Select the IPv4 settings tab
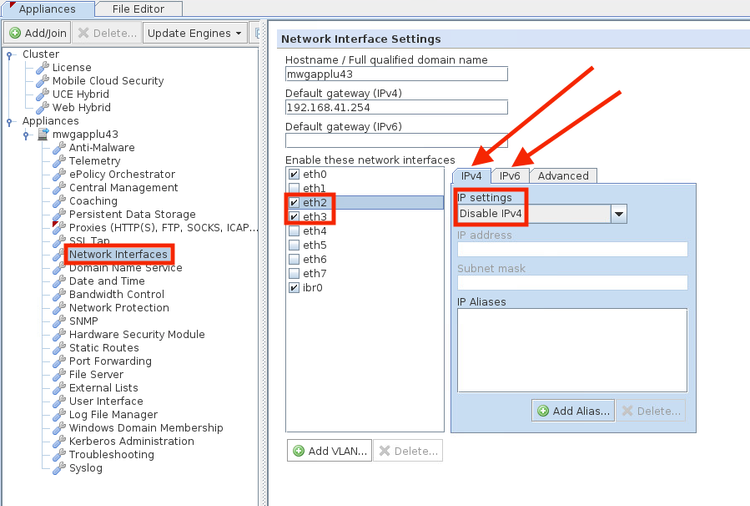Viewport: 750px width, 506px height. (x=471, y=176)
